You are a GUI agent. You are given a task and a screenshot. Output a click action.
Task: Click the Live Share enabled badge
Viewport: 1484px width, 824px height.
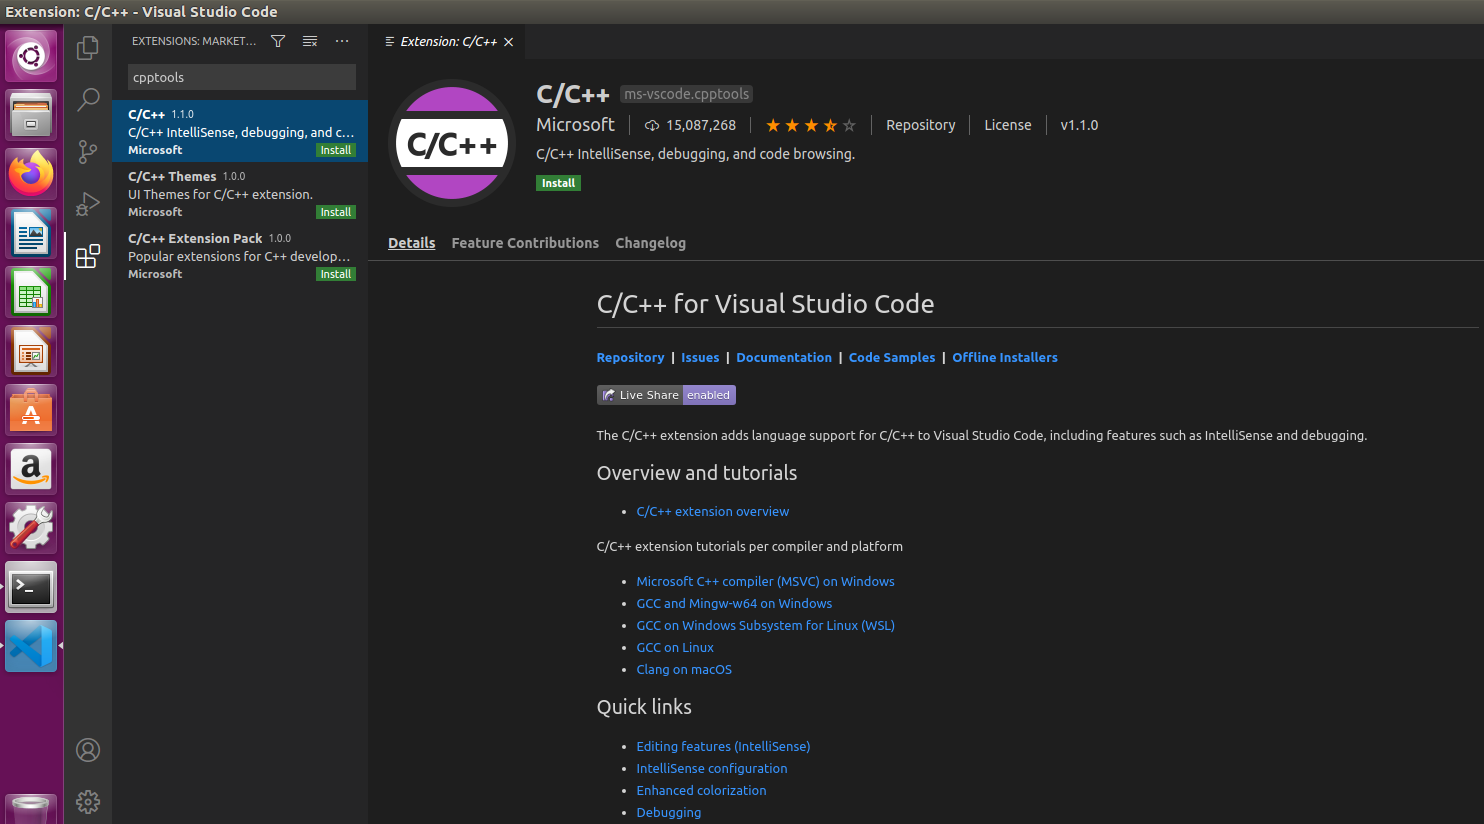pyautogui.click(x=666, y=395)
